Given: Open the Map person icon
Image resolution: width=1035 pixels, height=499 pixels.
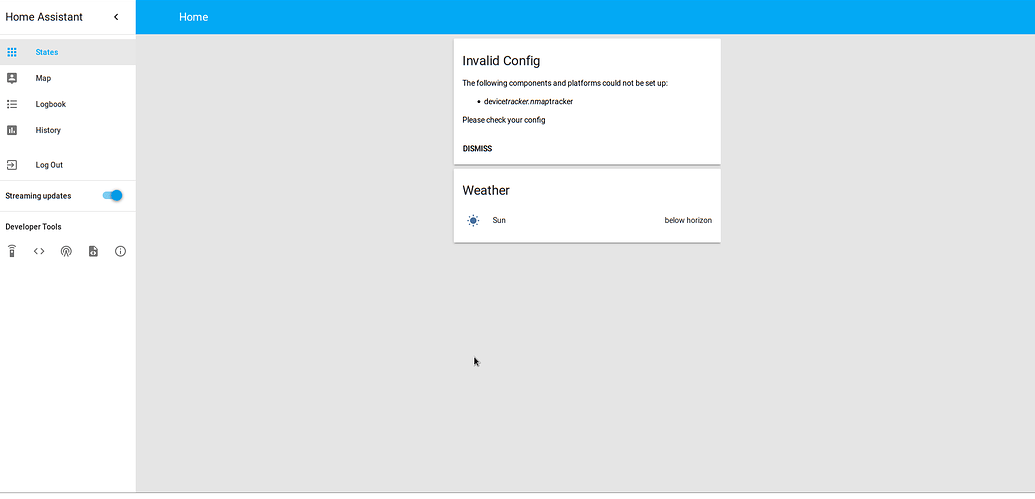Looking at the screenshot, I should point(11,78).
